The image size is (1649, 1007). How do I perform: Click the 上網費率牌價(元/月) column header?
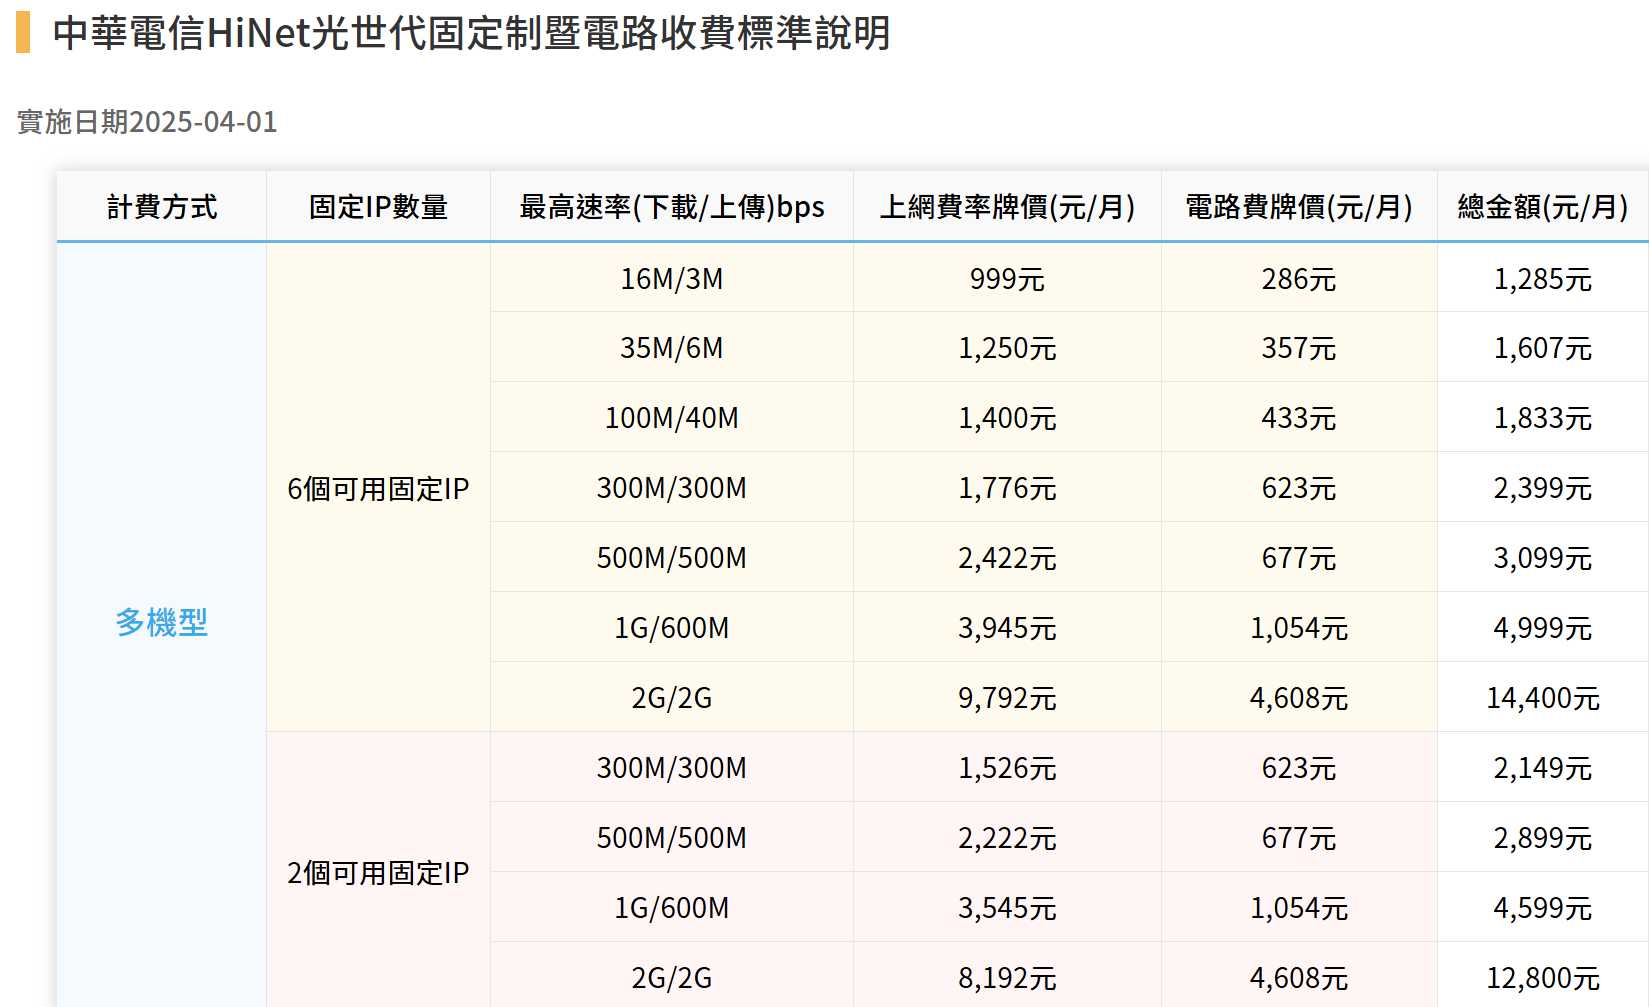tap(1007, 207)
